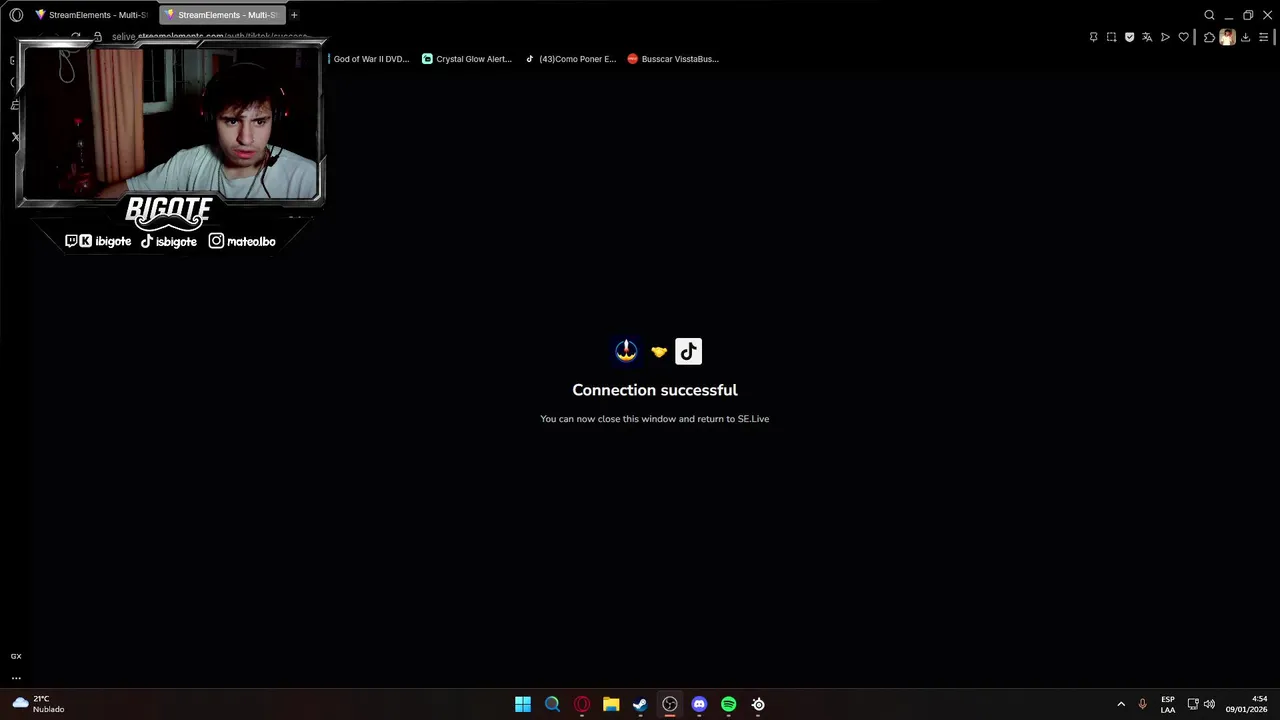The image size is (1280, 720).
Task: Open the extensions cube menu
Action: pyautogui.click(x=1209, y=37)
